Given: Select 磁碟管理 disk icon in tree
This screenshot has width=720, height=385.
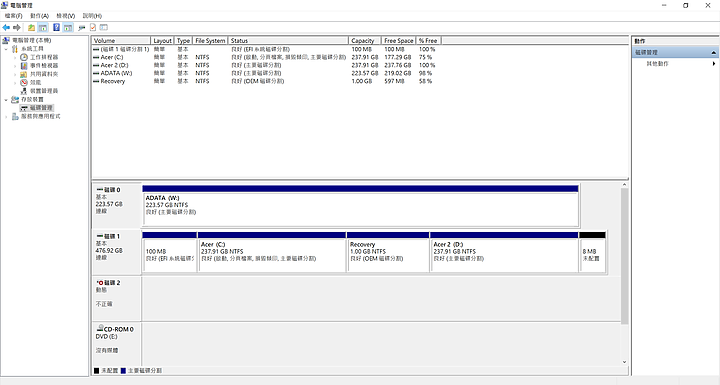Looking at the screenshot, I should (x=24, y=108).
